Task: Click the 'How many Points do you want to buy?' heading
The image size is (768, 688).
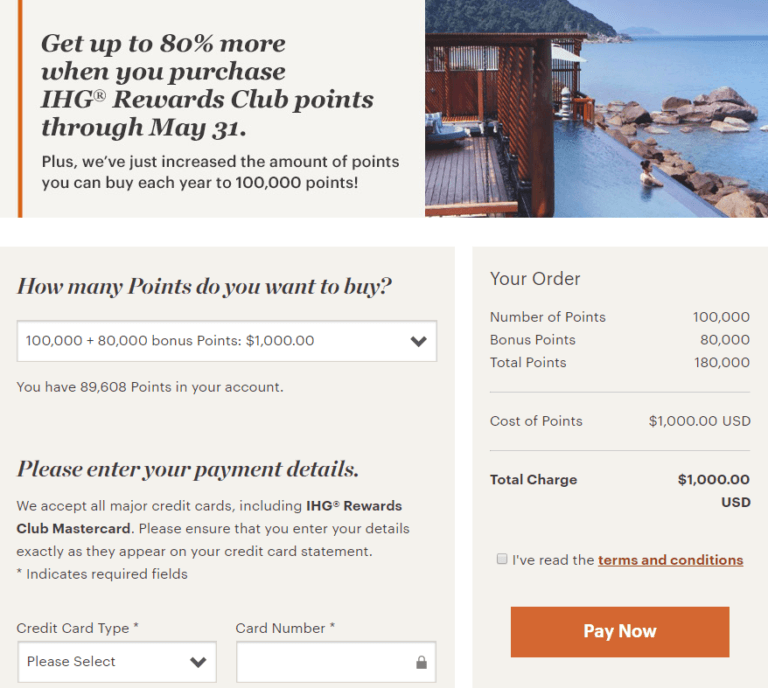Action: [204, 287]
